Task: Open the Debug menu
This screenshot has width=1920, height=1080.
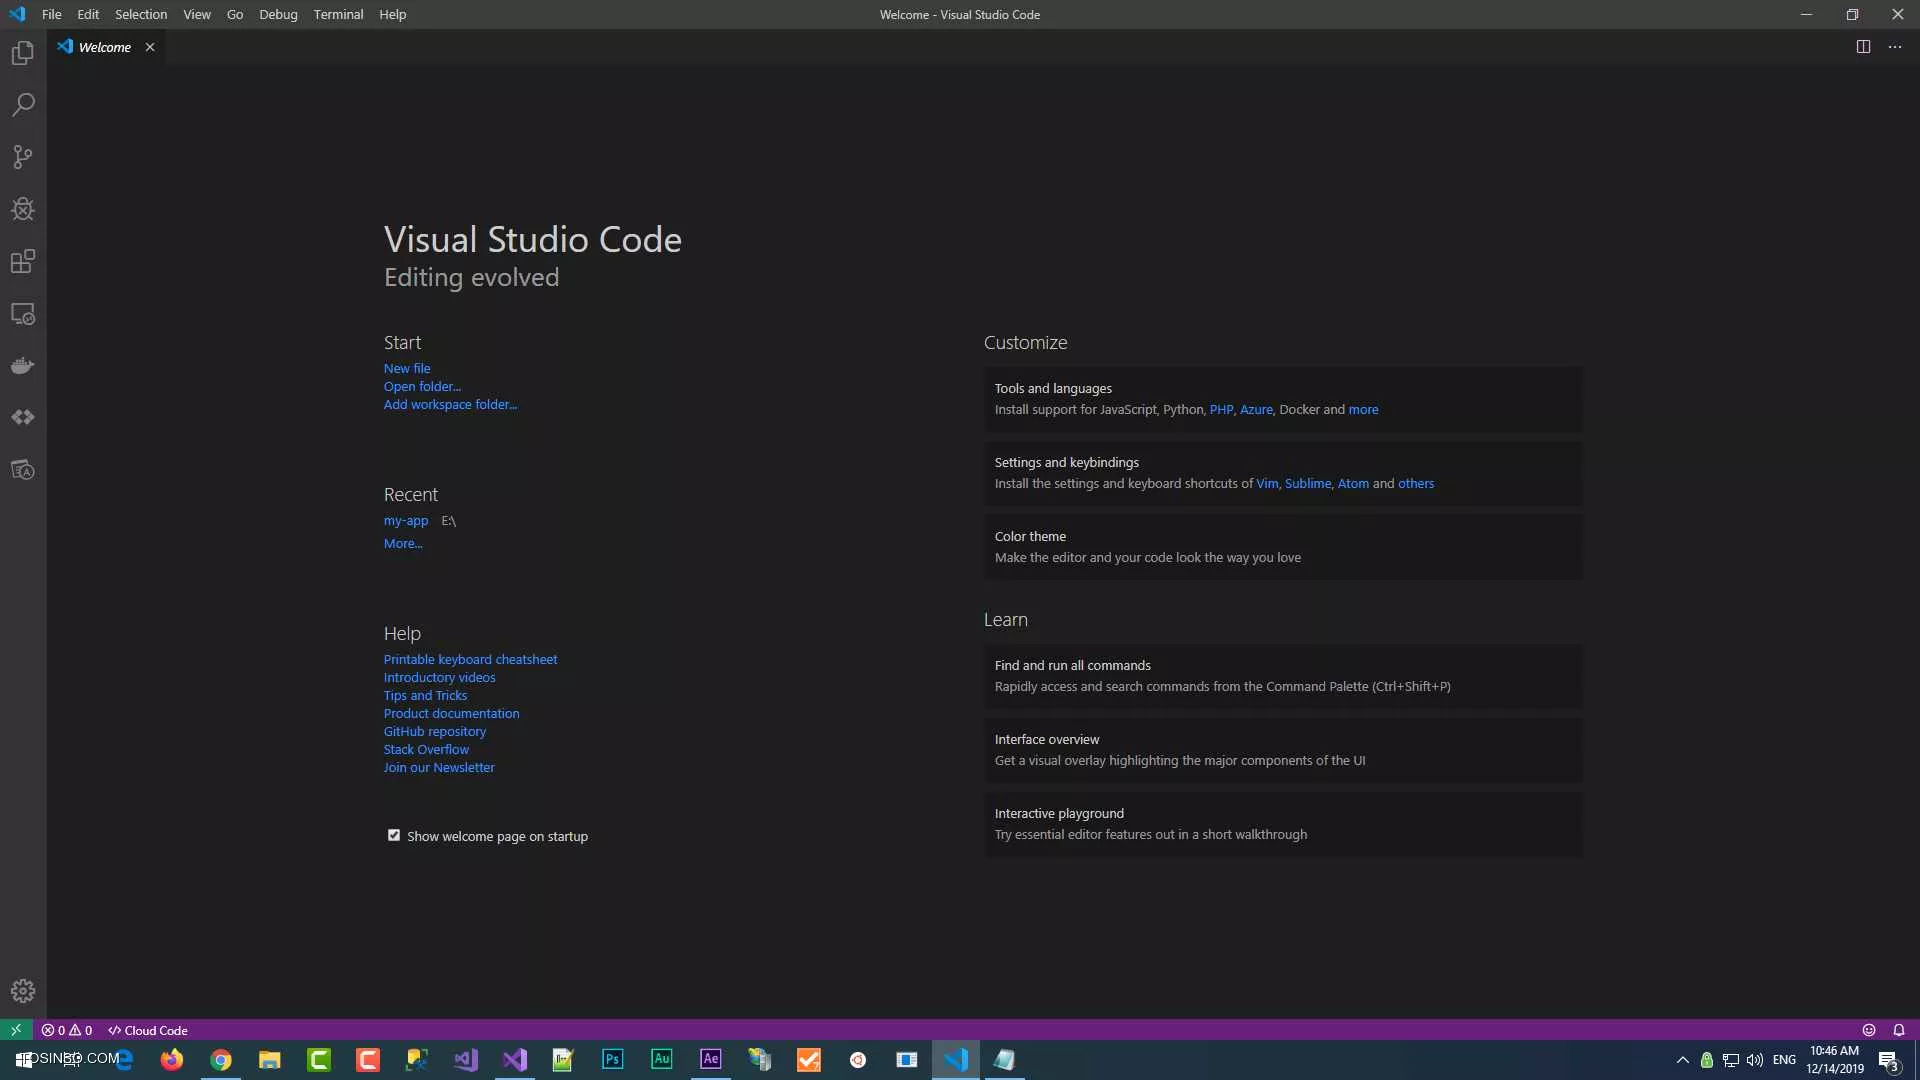Action: pyautogui.click(x=278, y=14)
